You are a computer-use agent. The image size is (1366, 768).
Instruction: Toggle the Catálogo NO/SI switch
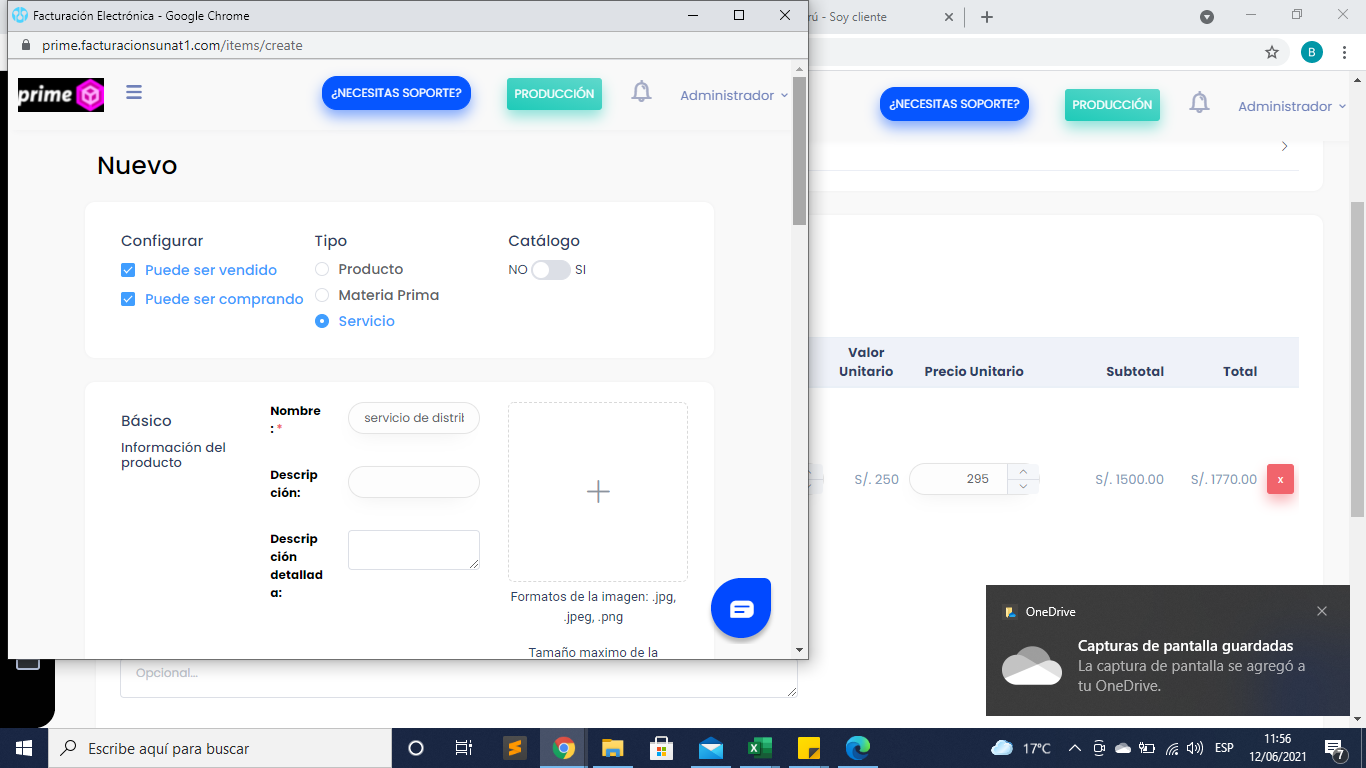click(x=551, y=270)
